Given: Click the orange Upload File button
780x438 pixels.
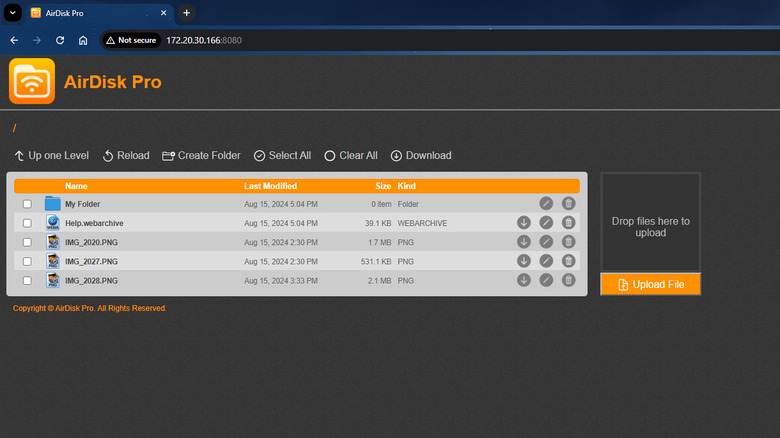Looking at the screenshot, I should click(651, 284).
